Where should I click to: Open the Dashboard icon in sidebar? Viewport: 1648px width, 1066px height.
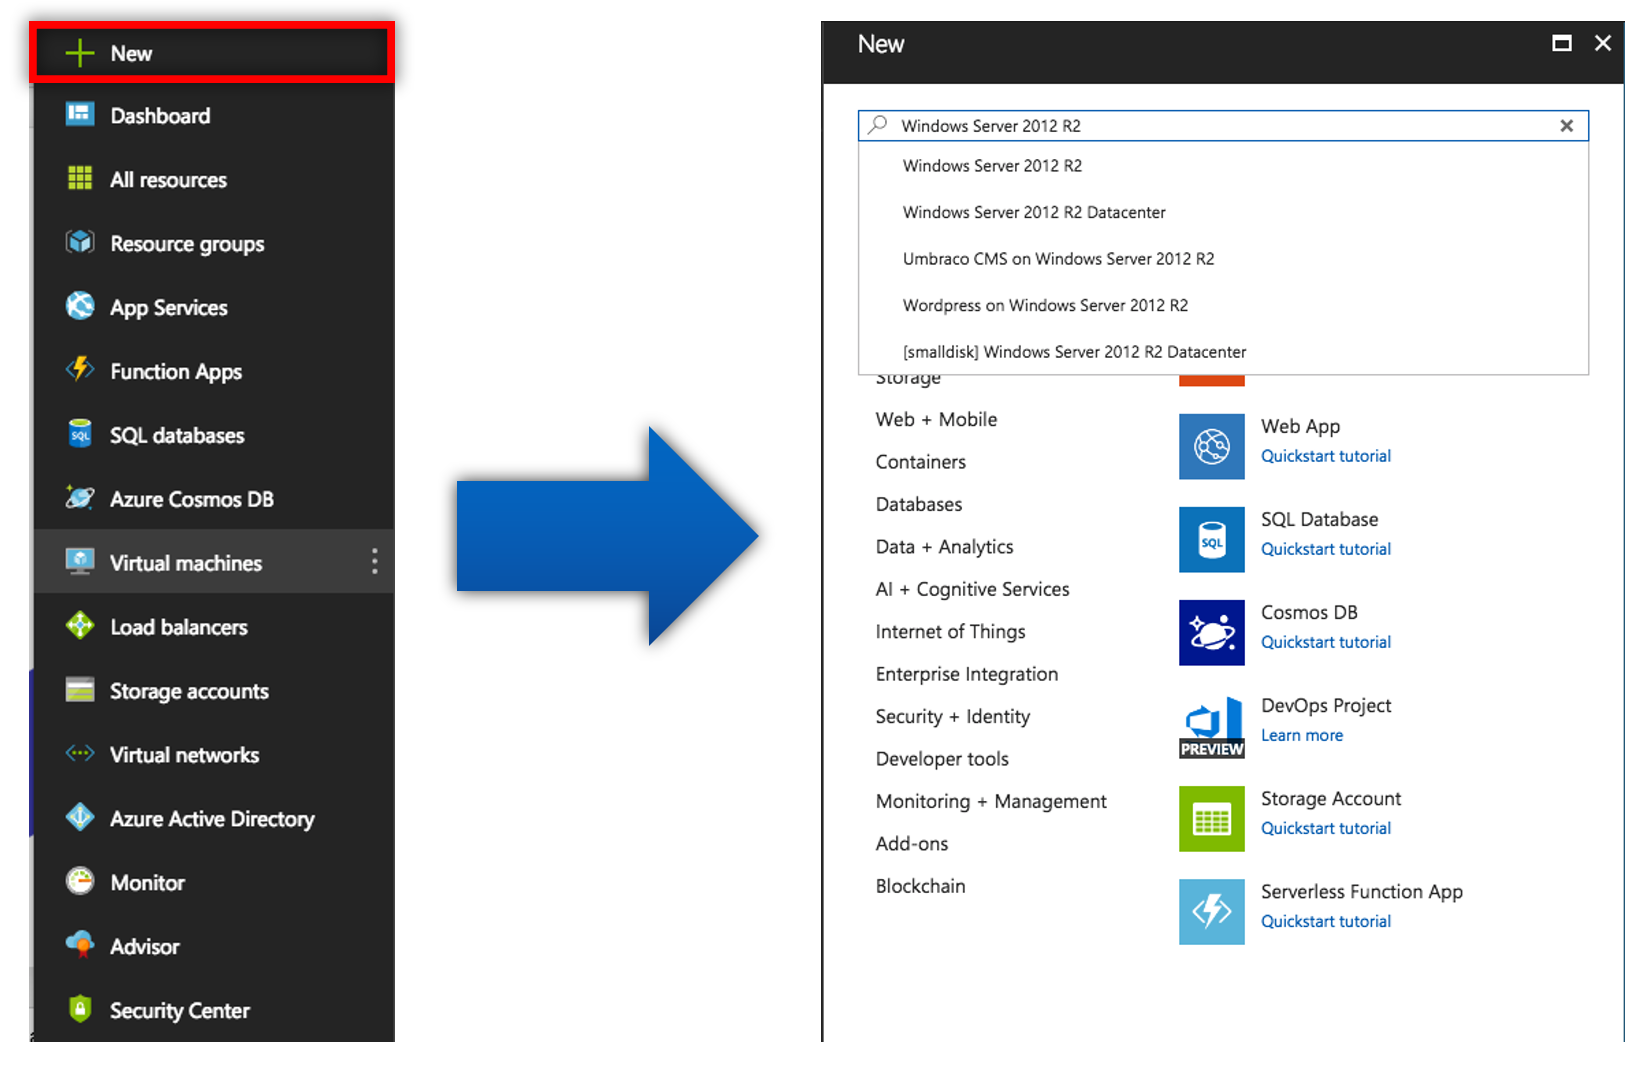pos(80,114)
